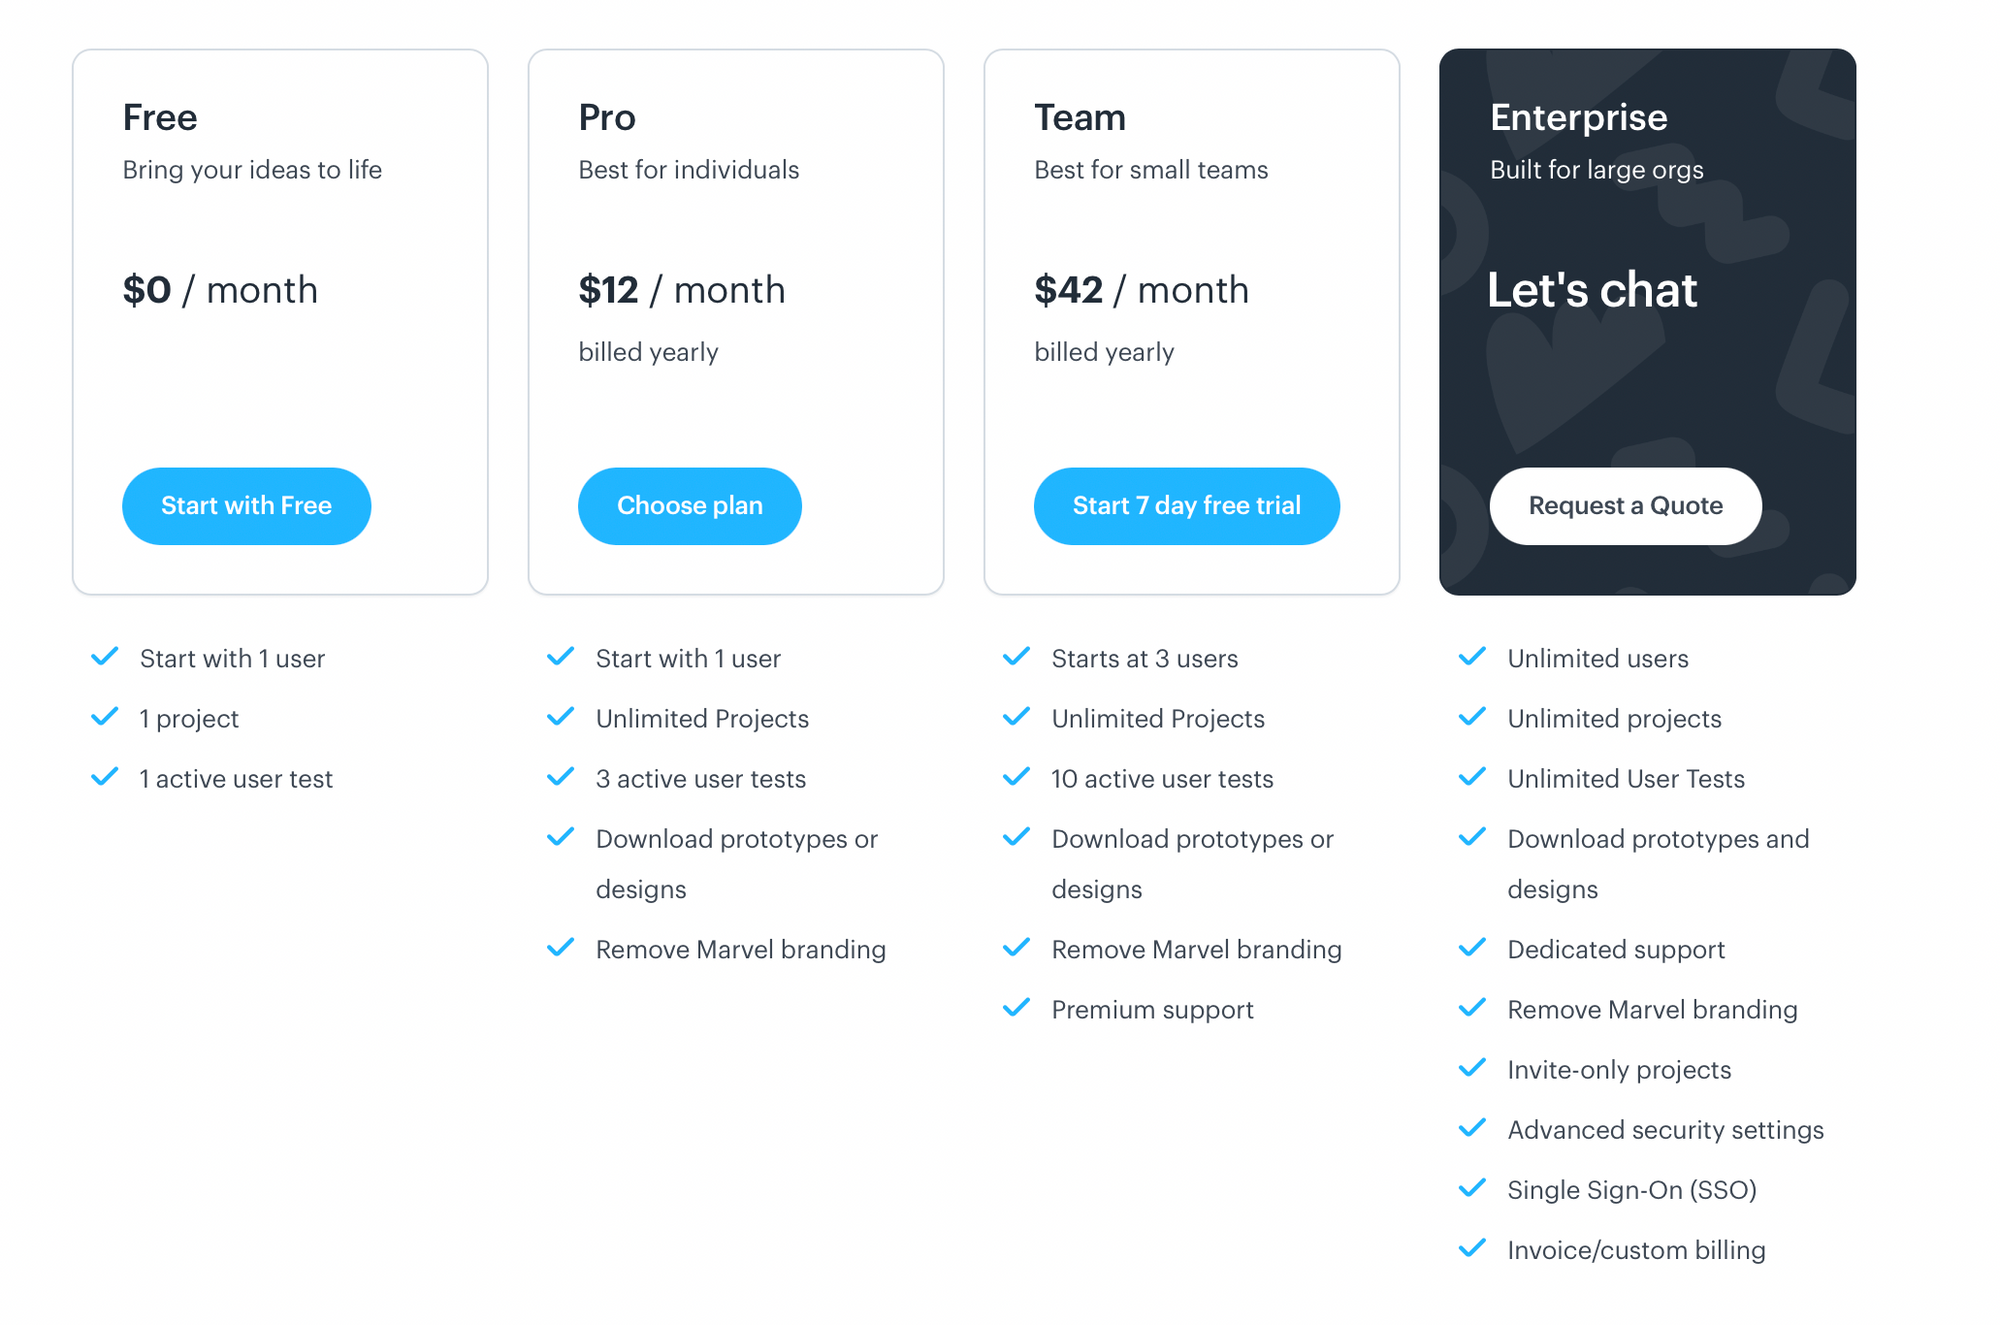The image size is (2000, 1325).
Task: Click checkmark beside Unlimited User Tests
Action: pos(1472,777)
